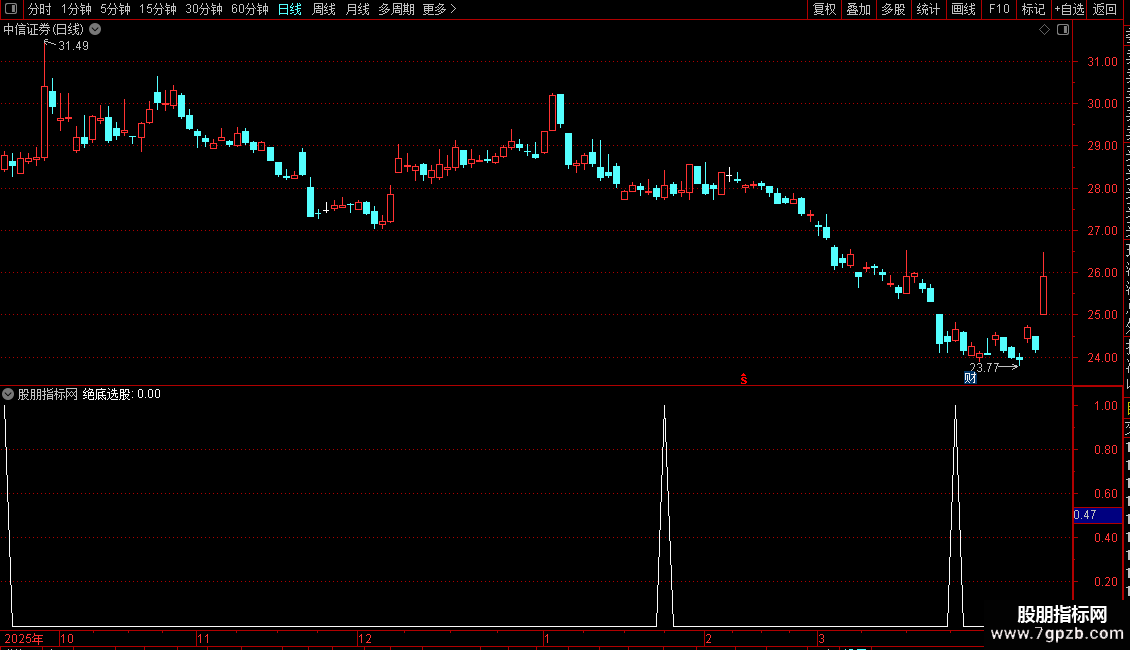Click the 叠加 overlay button
The image size is (1130, 650).
[858, 9]
